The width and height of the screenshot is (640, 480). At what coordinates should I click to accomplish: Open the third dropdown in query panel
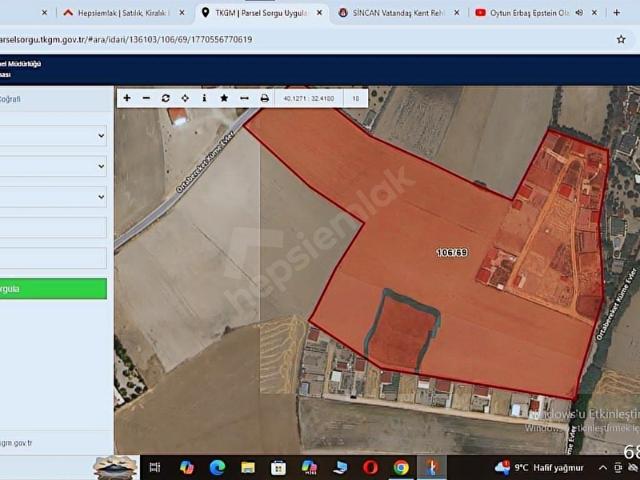55,197
